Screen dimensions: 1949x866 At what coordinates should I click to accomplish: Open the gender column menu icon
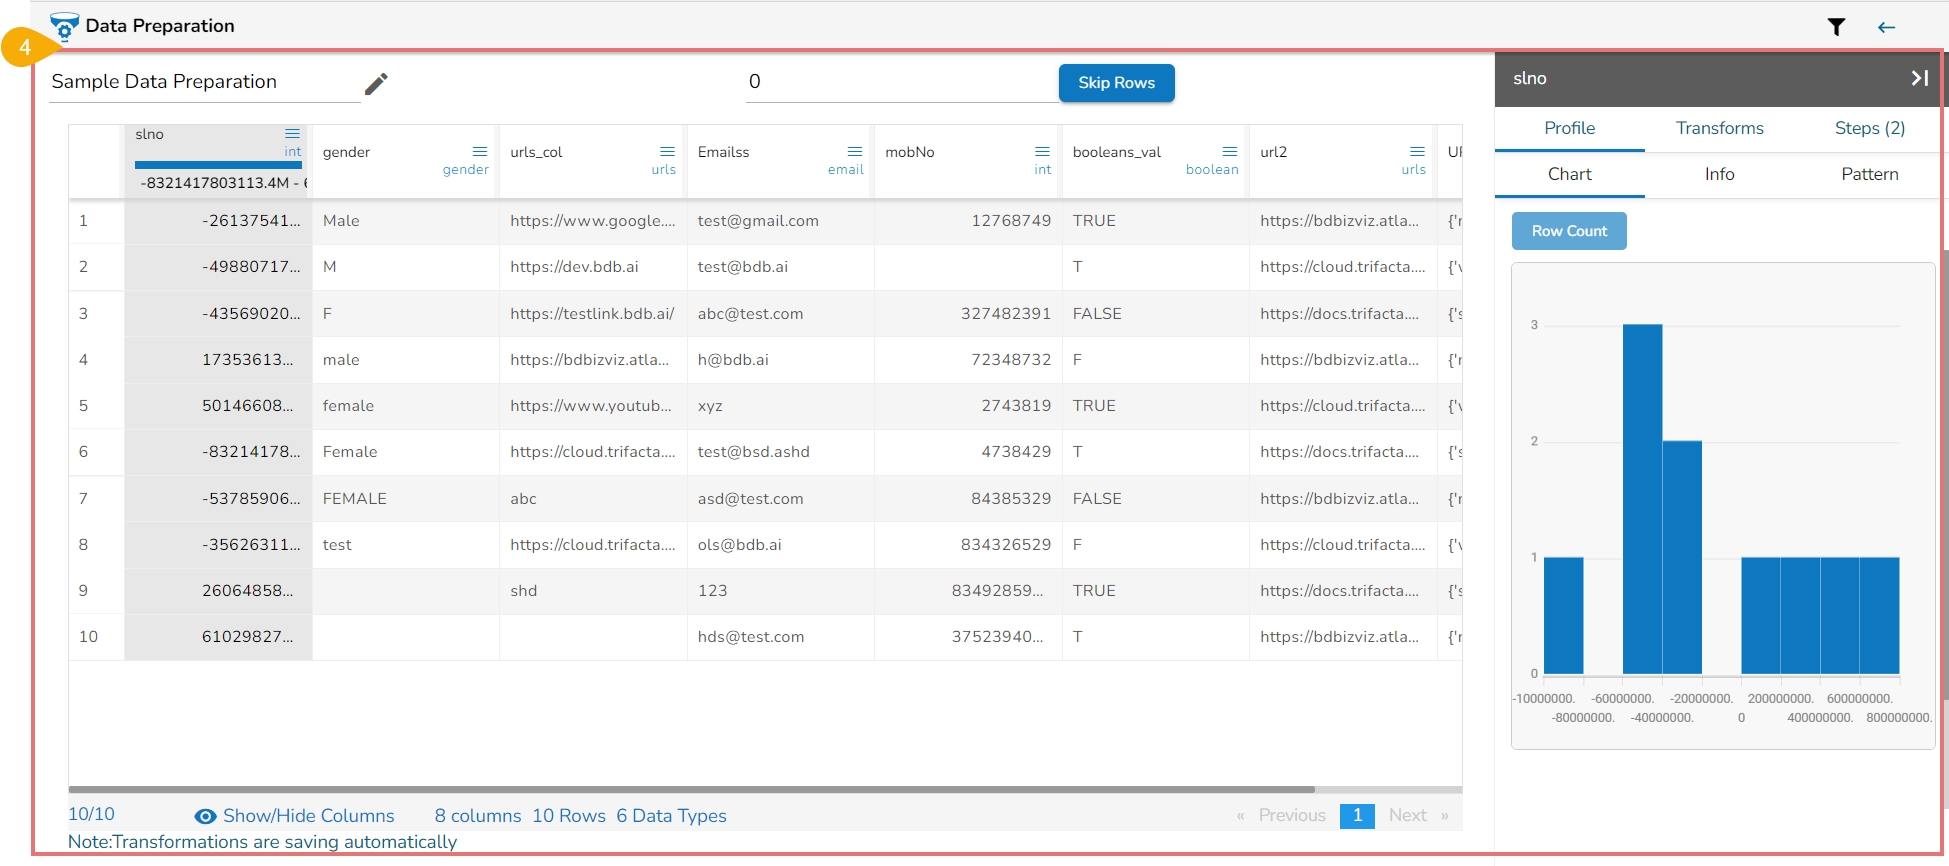tap(480, 152)
